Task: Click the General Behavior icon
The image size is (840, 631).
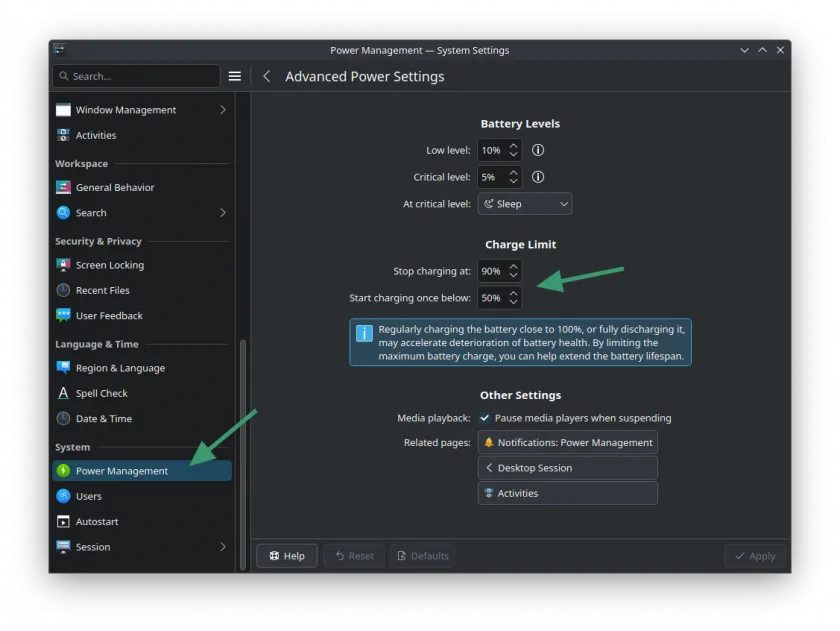Action: pyautogui.click(x=63, y=187)
